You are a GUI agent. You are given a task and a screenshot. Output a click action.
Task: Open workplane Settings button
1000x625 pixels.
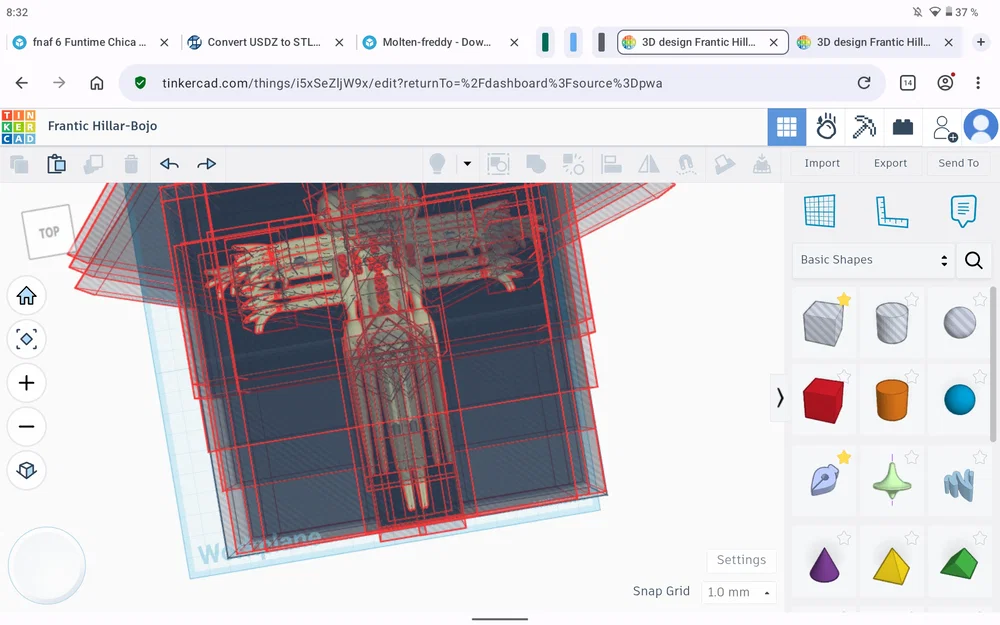click(741, 560)
